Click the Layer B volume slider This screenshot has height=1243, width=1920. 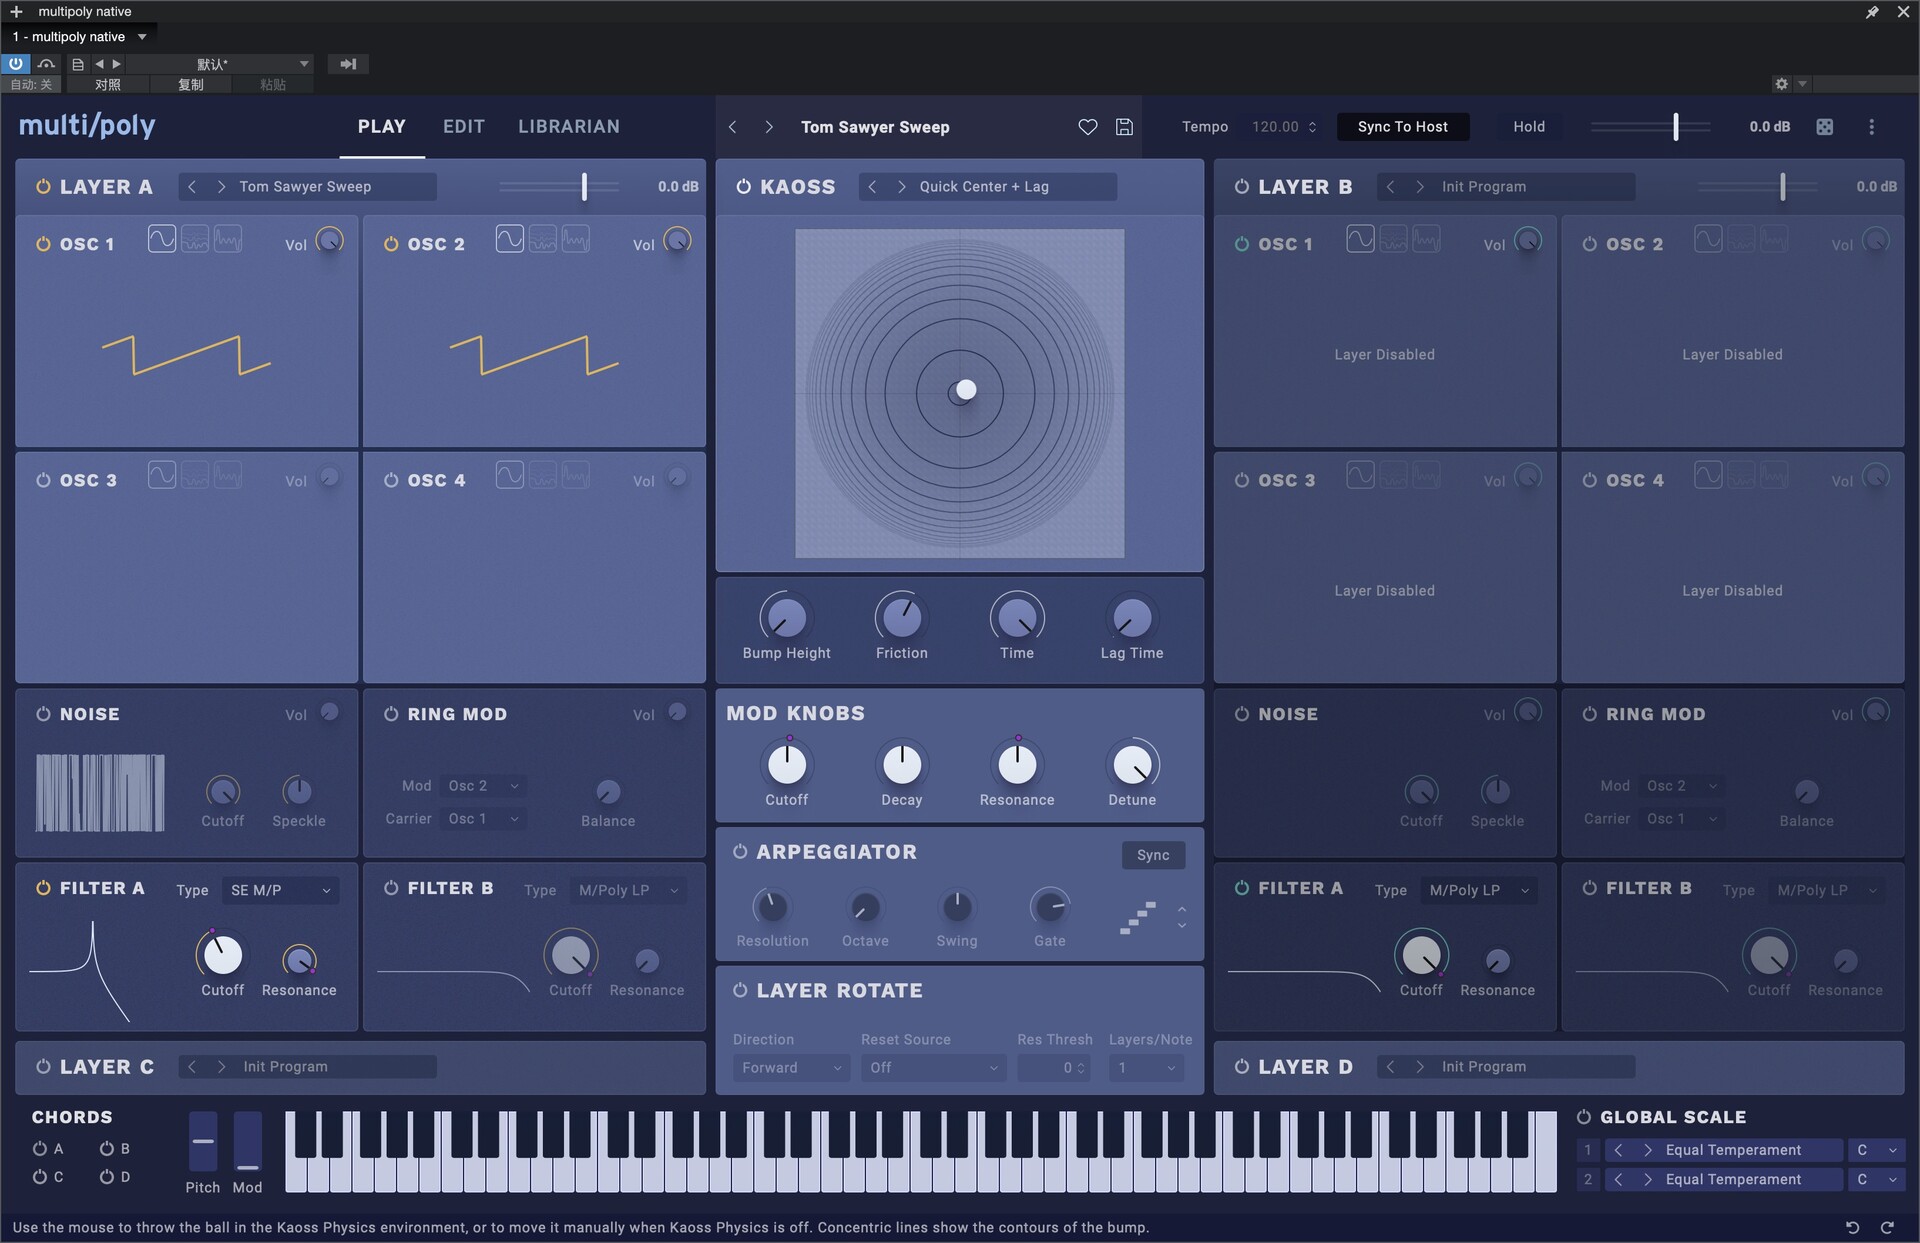1757,187
